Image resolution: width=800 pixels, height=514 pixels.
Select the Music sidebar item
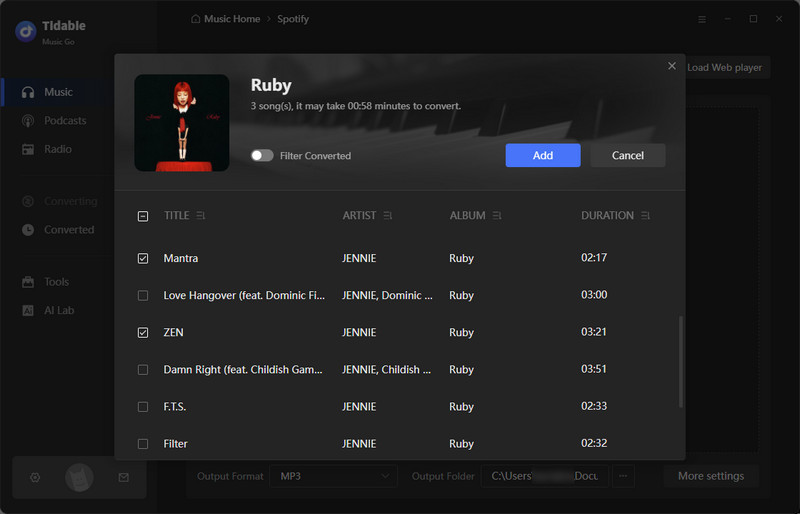58,92
